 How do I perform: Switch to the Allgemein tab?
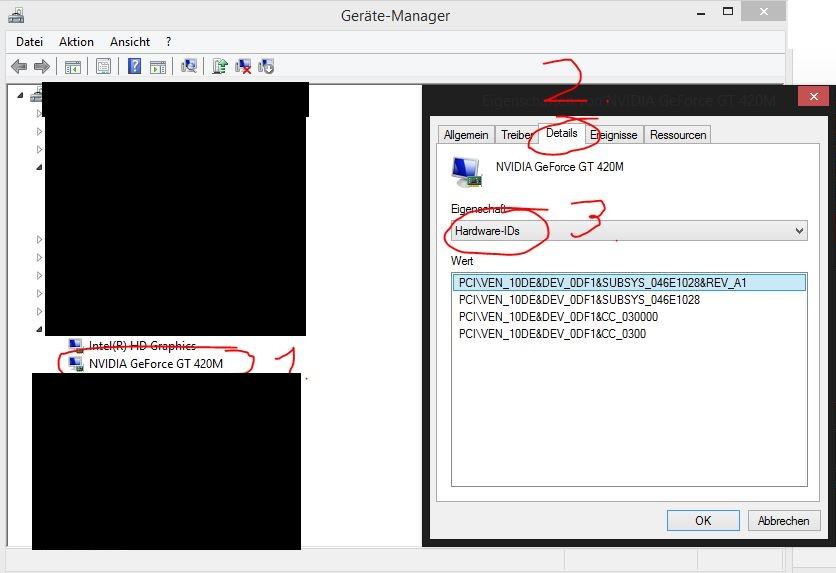click(466, 135)
